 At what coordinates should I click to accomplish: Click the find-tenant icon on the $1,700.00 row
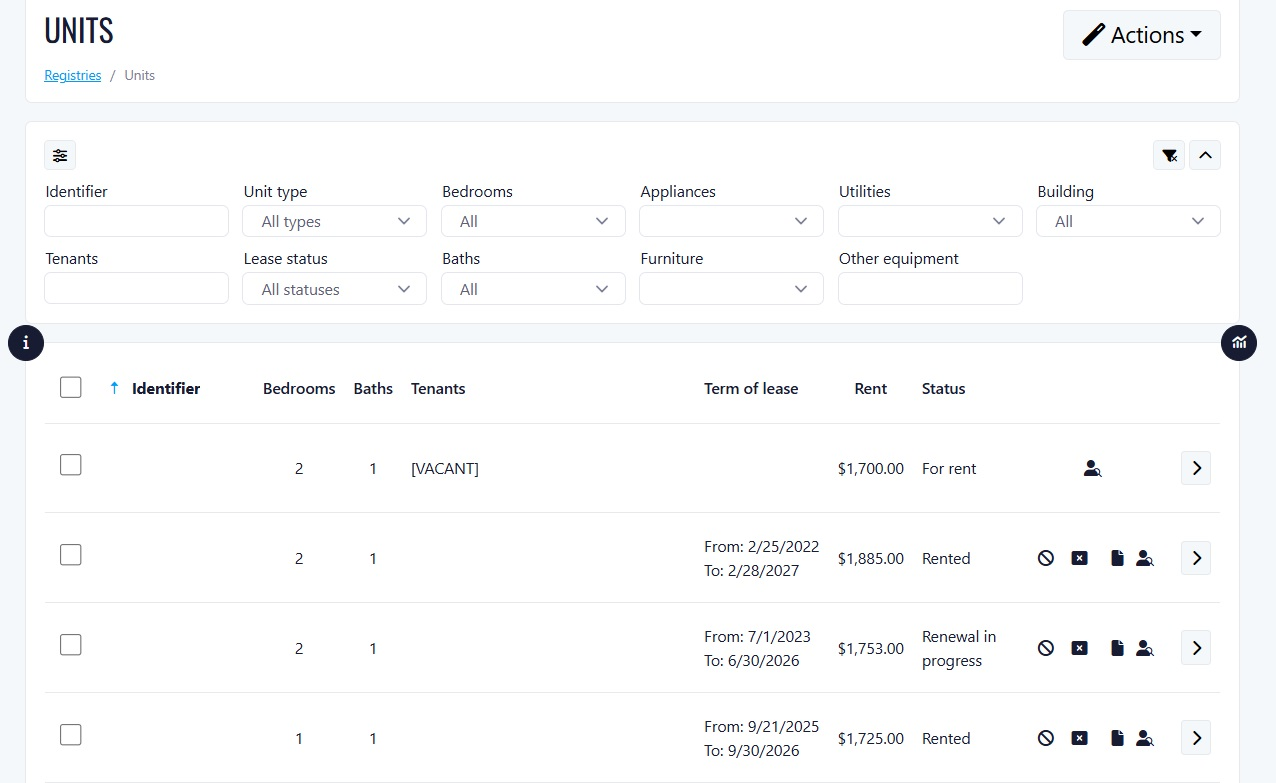[1092, 468]
